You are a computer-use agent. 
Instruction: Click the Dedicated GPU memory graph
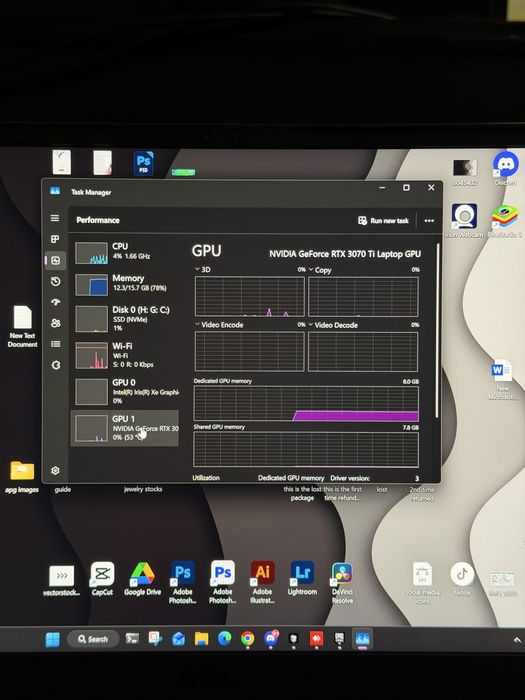click(306, 404)
